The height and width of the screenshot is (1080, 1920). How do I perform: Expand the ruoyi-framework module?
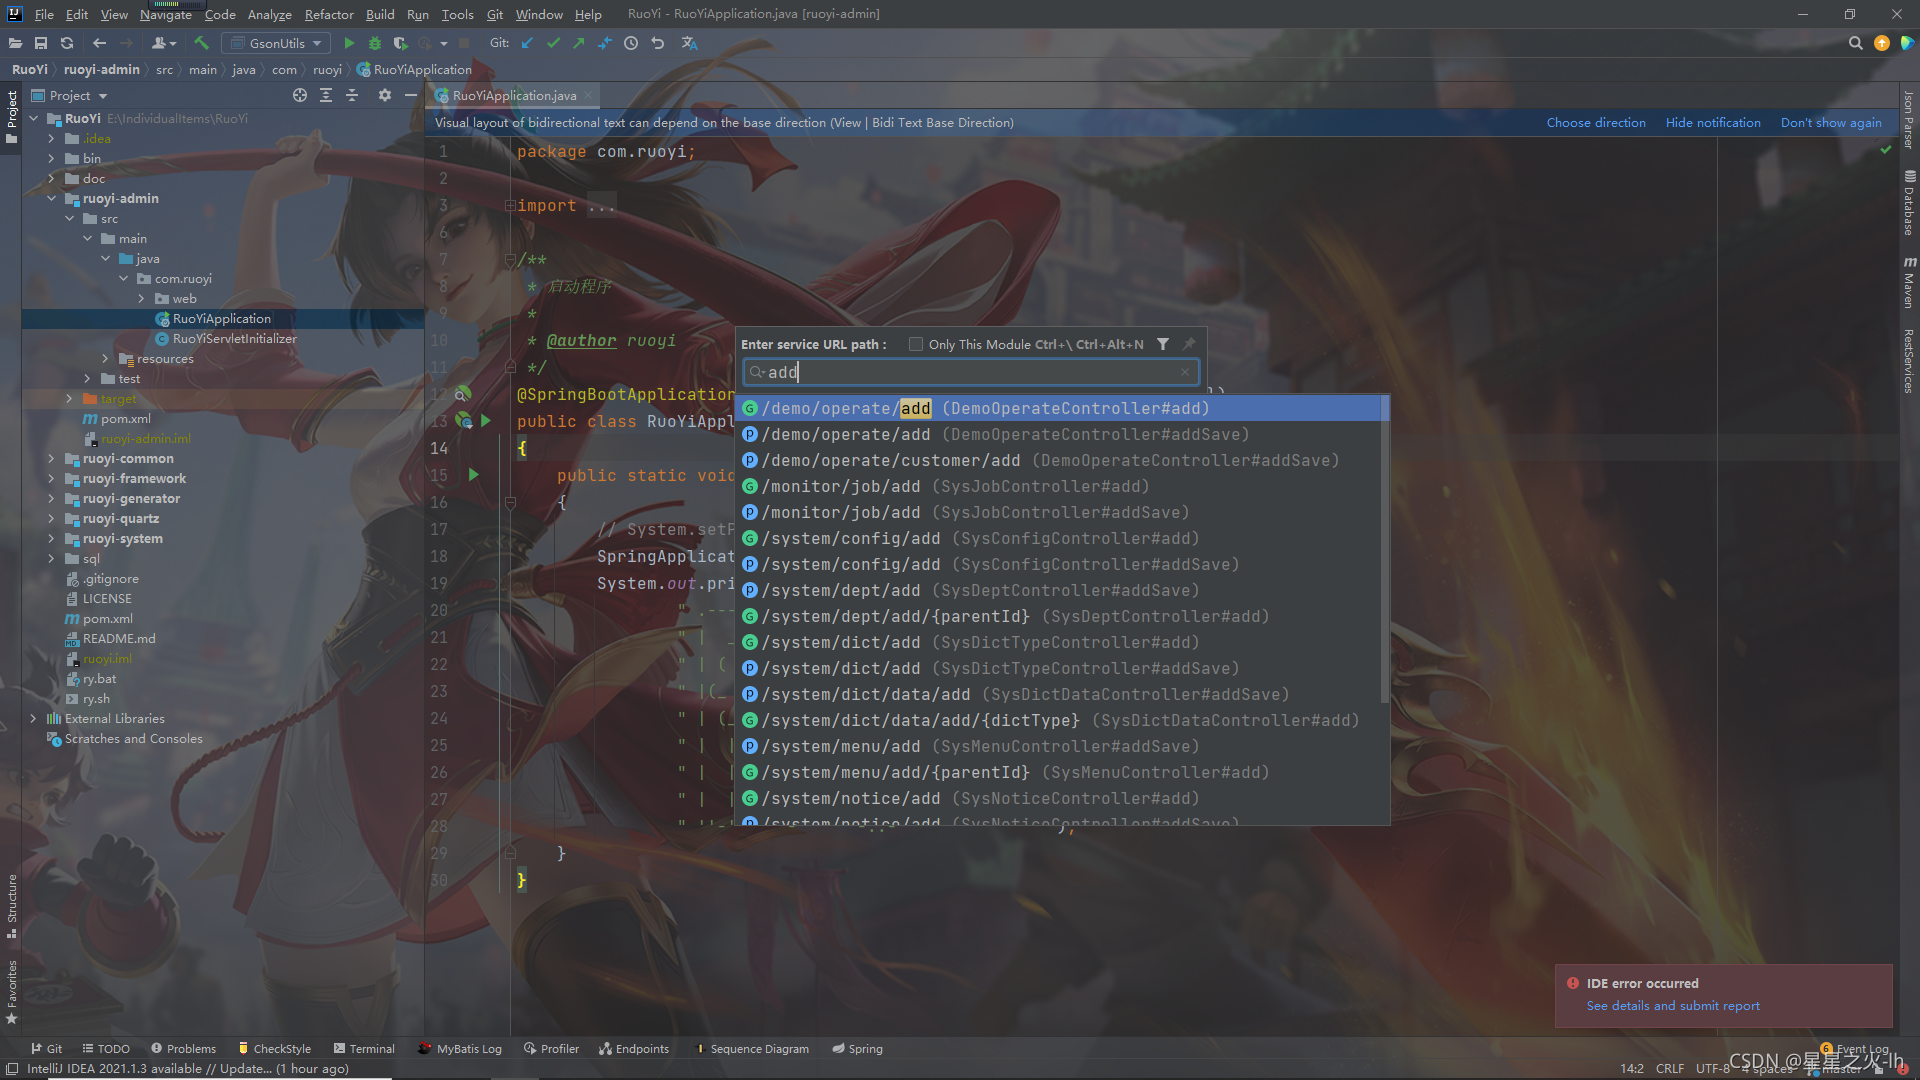51,479
